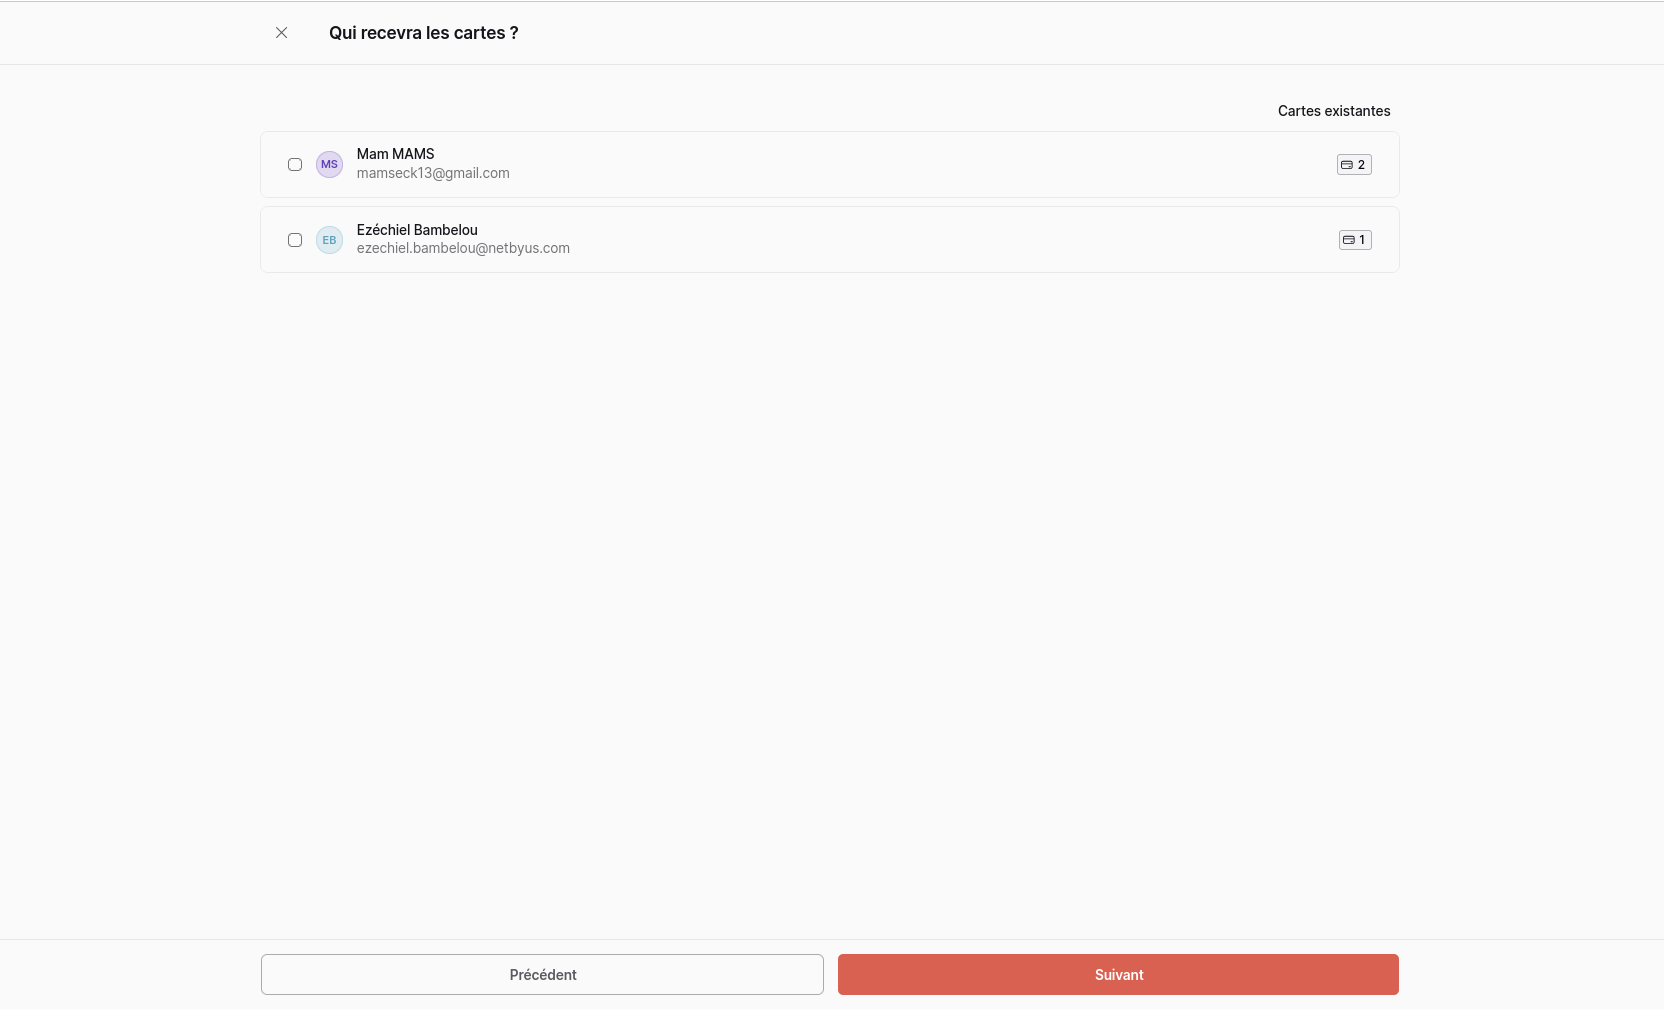Click the mamseck13@gmail.com email text
1664x1010 pixels.
point(433,173)
